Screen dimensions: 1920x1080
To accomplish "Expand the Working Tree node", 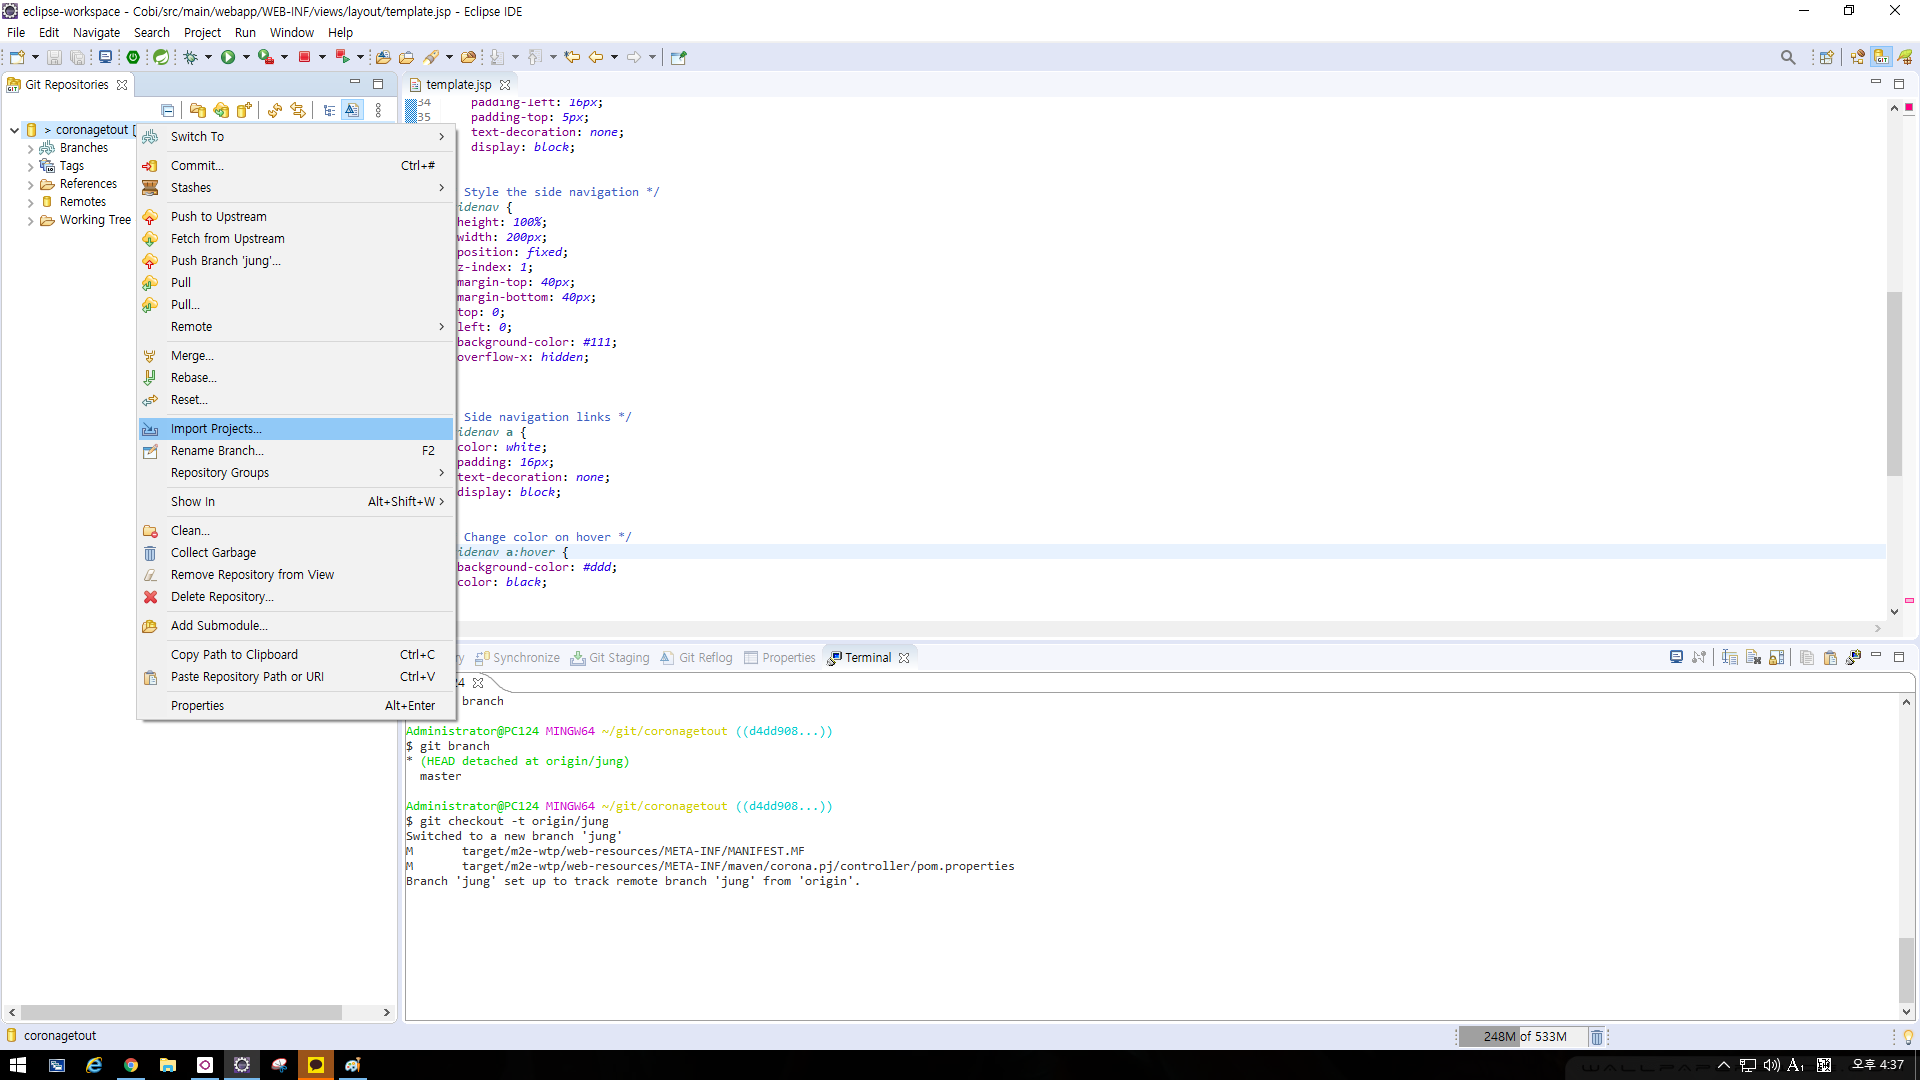I will click(30, 220).
